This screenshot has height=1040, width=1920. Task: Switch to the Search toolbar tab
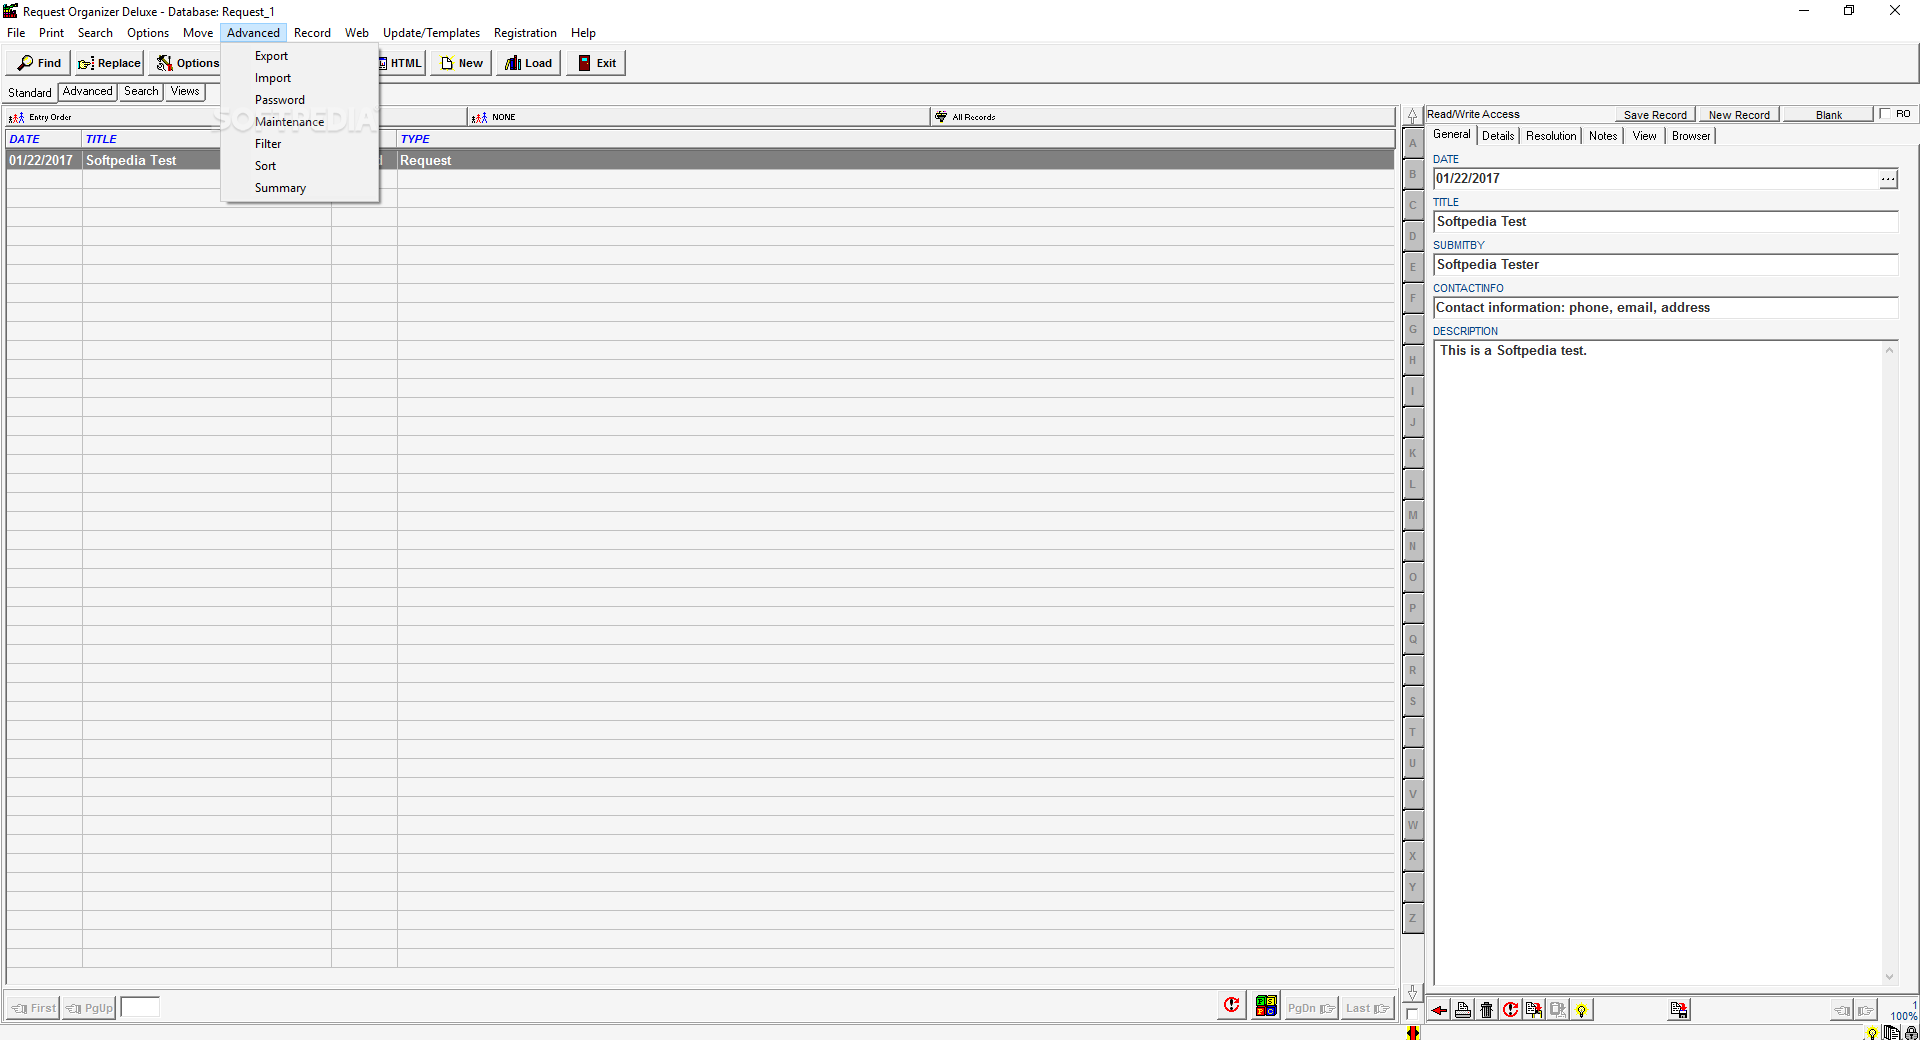(x=141, y=91)
